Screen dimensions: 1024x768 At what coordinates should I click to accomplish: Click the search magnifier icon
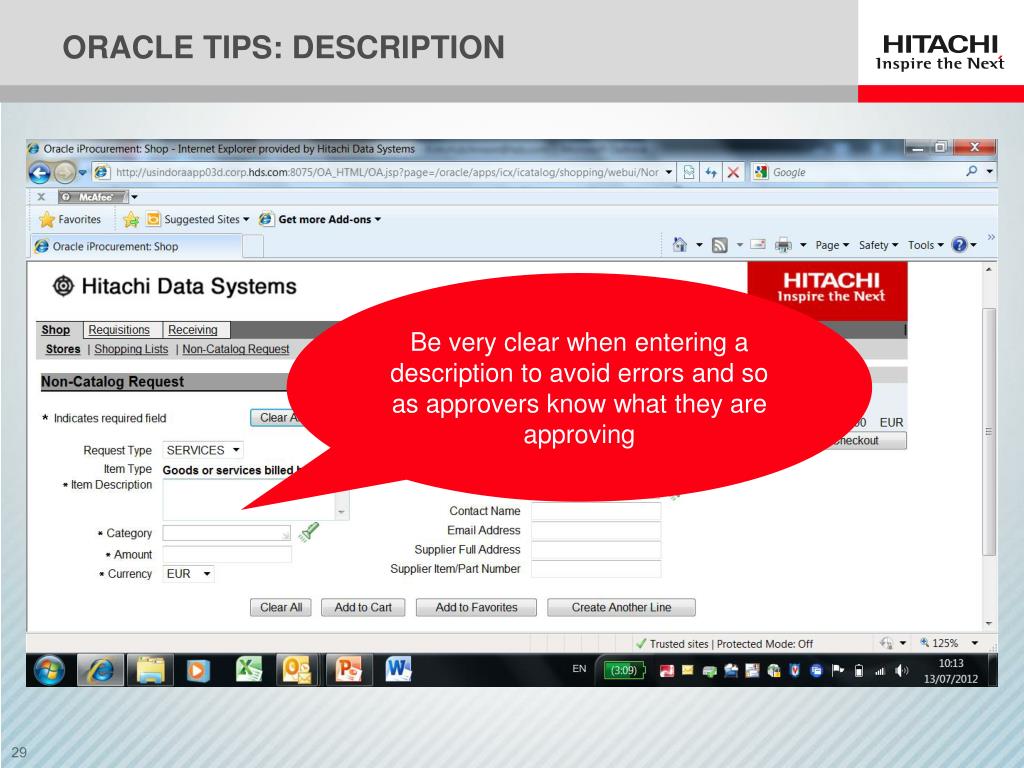[x=972, y=171]
